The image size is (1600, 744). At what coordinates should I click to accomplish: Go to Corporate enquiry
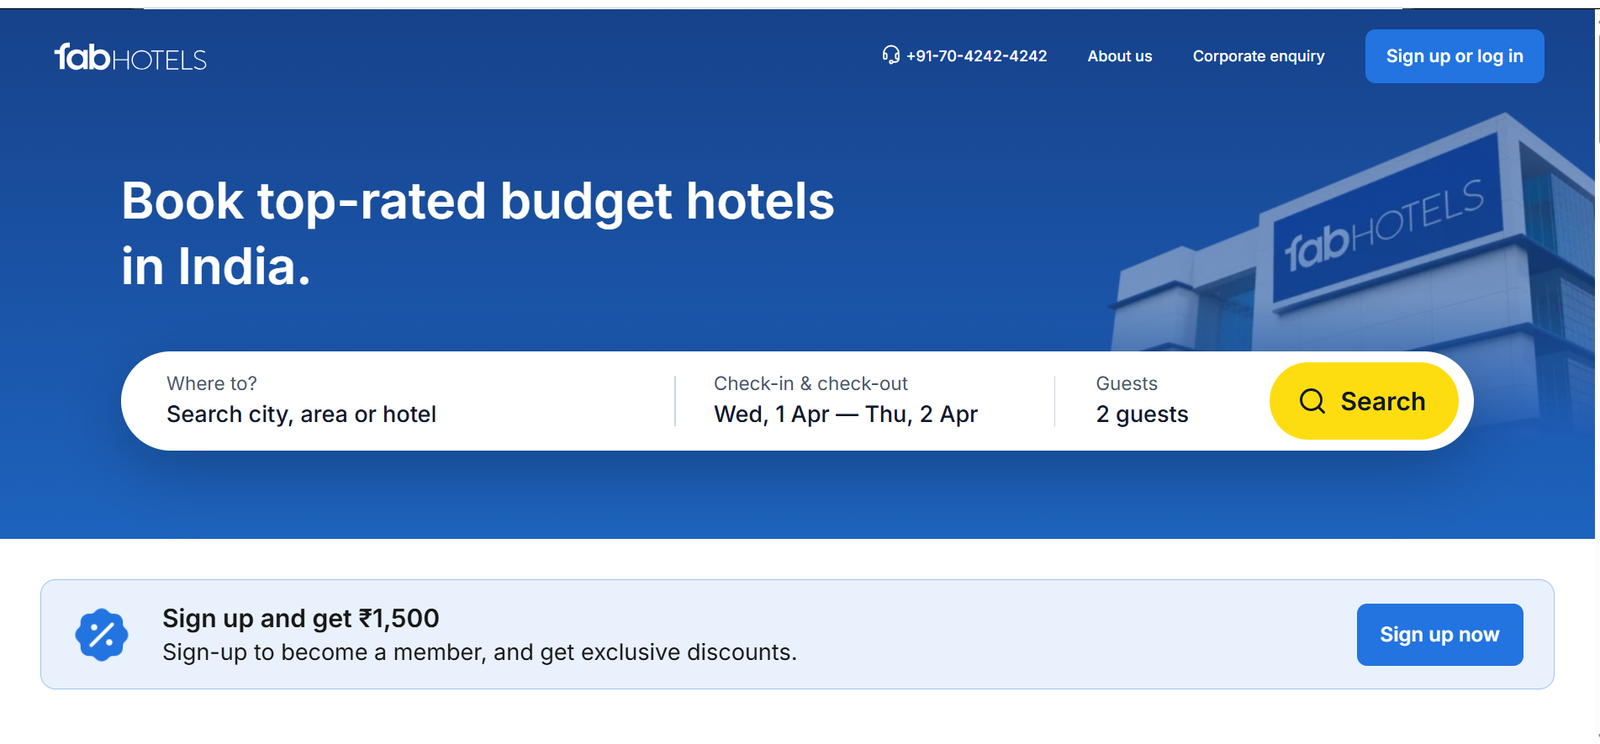1258,56
